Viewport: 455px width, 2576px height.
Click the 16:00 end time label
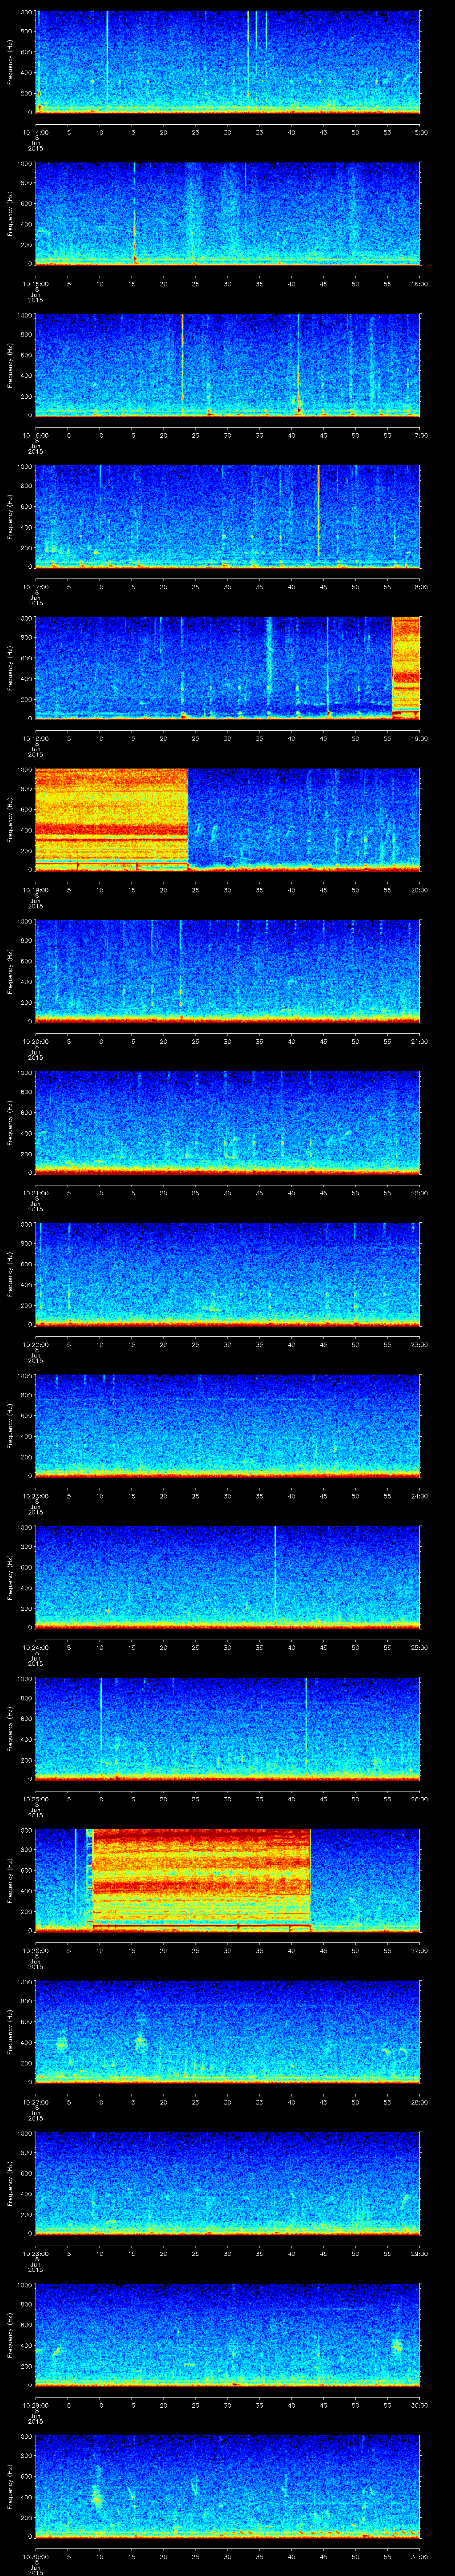click(x=419, y=284)
